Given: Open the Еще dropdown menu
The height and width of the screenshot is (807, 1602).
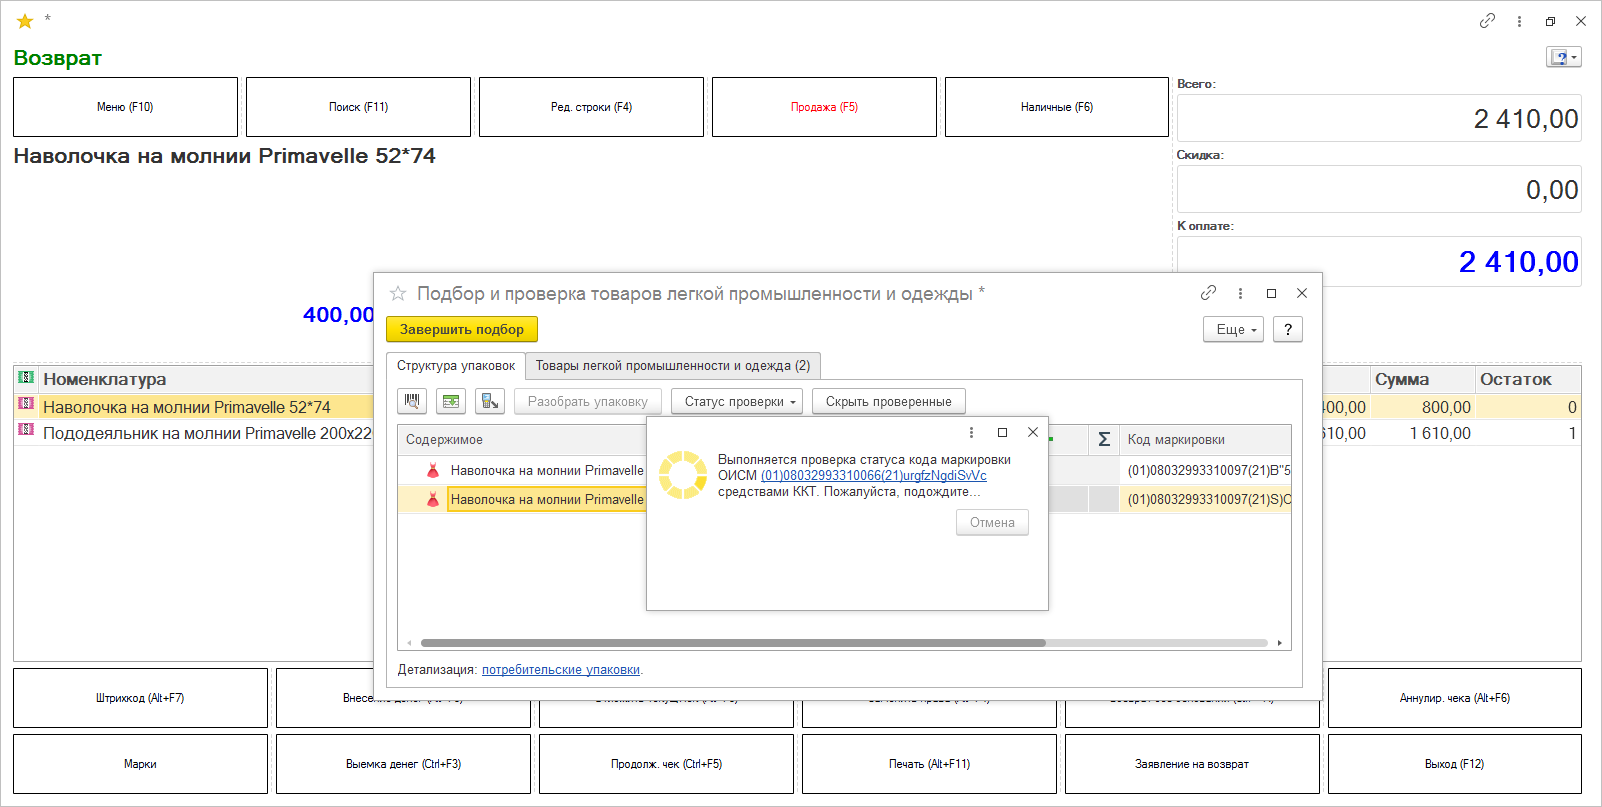Looking at the screenshot, I should tap(1234, 329).
